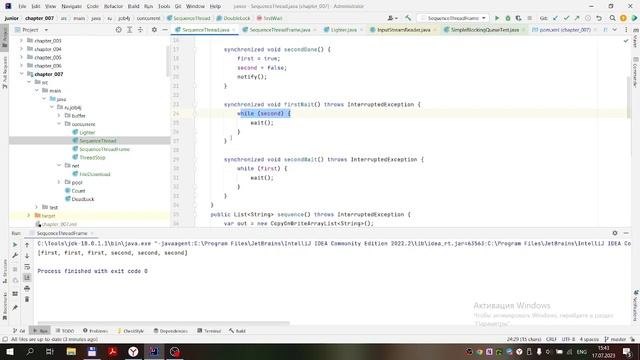Push commits with the Git arrow icon

tap(577, 18)
